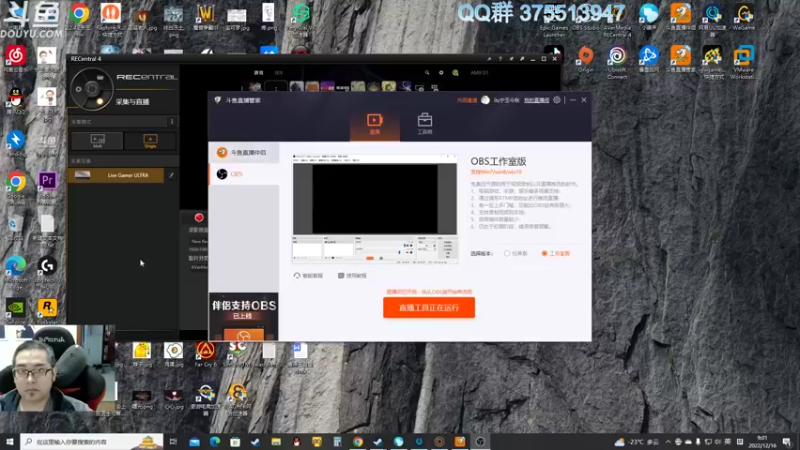Select 斗鱼直播伴侣 in the sidebar
Image resolution: width=800 pixels, height=450 pixels.
point(244,153)
